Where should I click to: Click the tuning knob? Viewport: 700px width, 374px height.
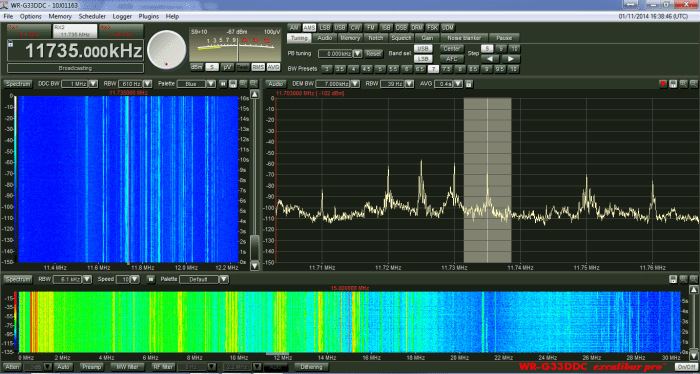tap(167, 50)
